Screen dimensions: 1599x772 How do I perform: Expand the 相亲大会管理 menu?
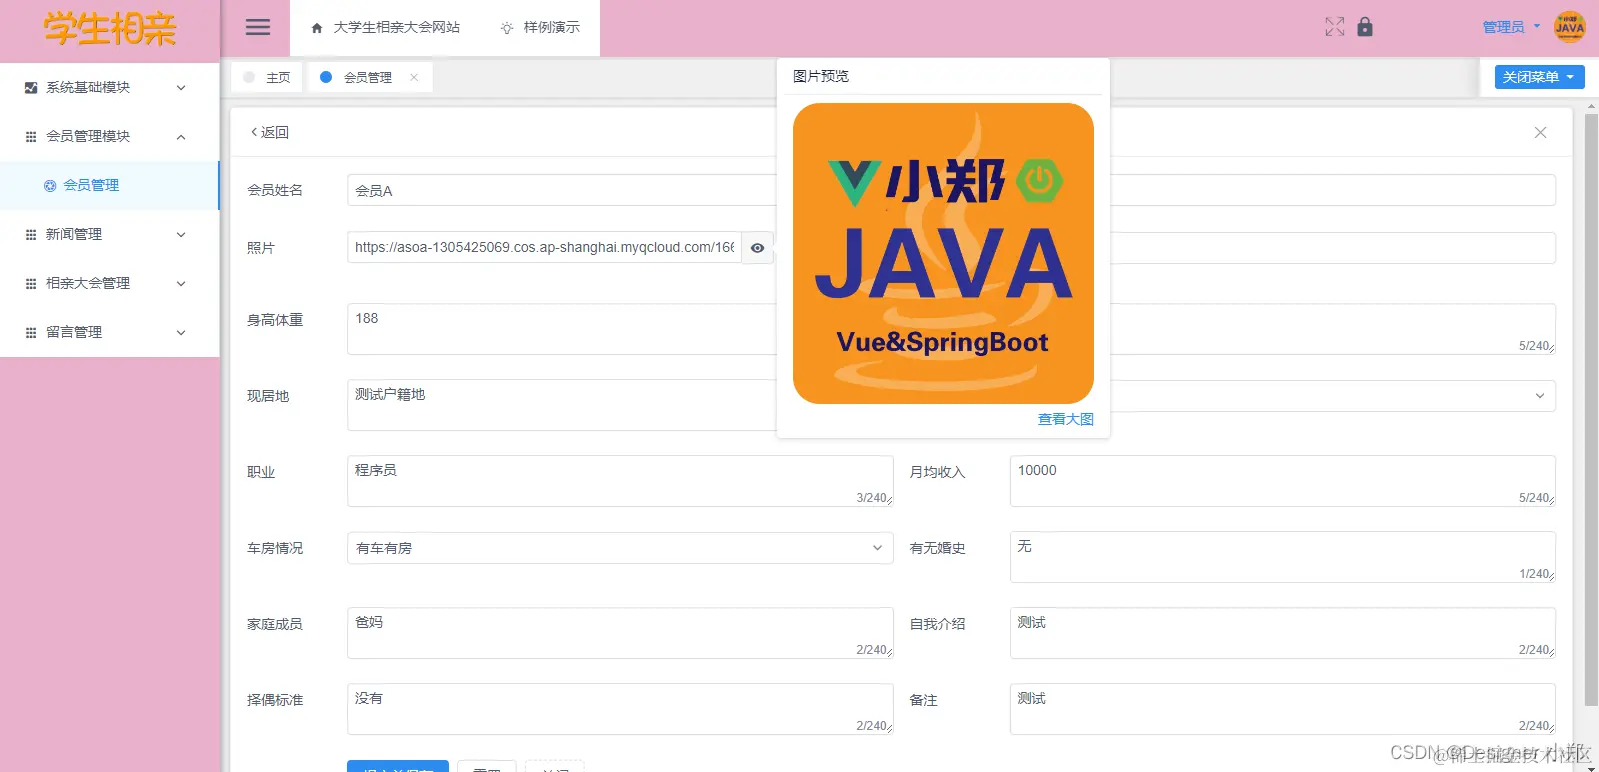pos(109,283)
